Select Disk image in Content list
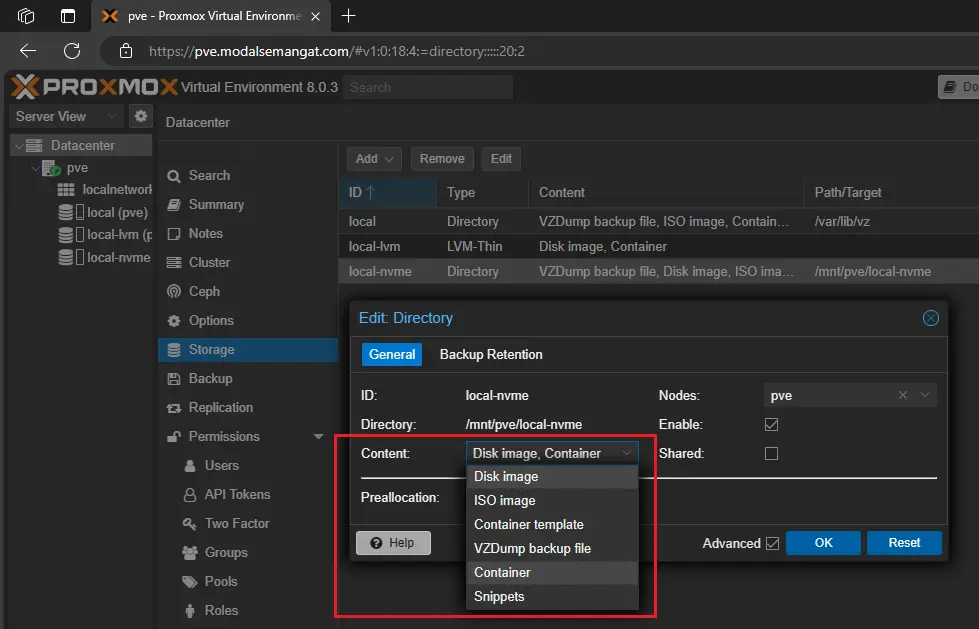The width and height of the screenshot is (979, 629). click(x=553, y=477)
